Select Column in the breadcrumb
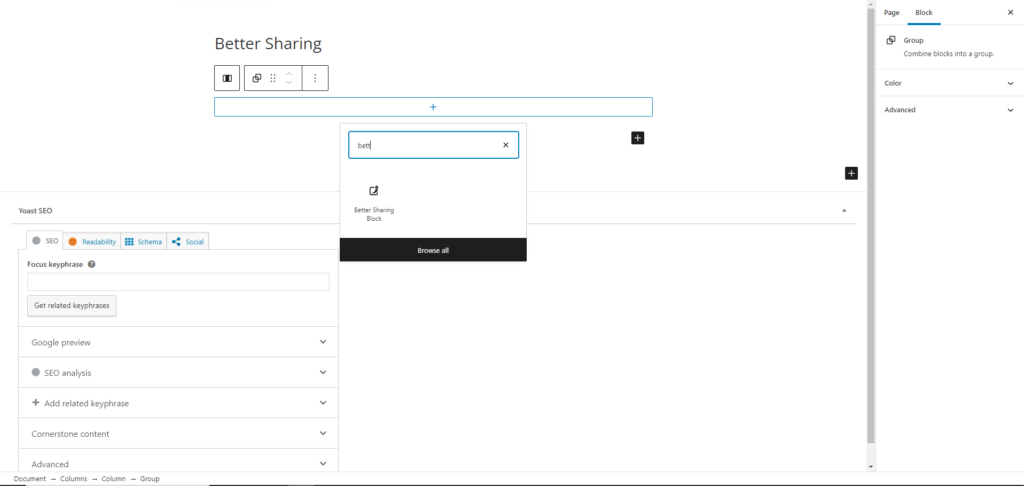This screenshot has width=1024, height=486. tap(114, 479)
